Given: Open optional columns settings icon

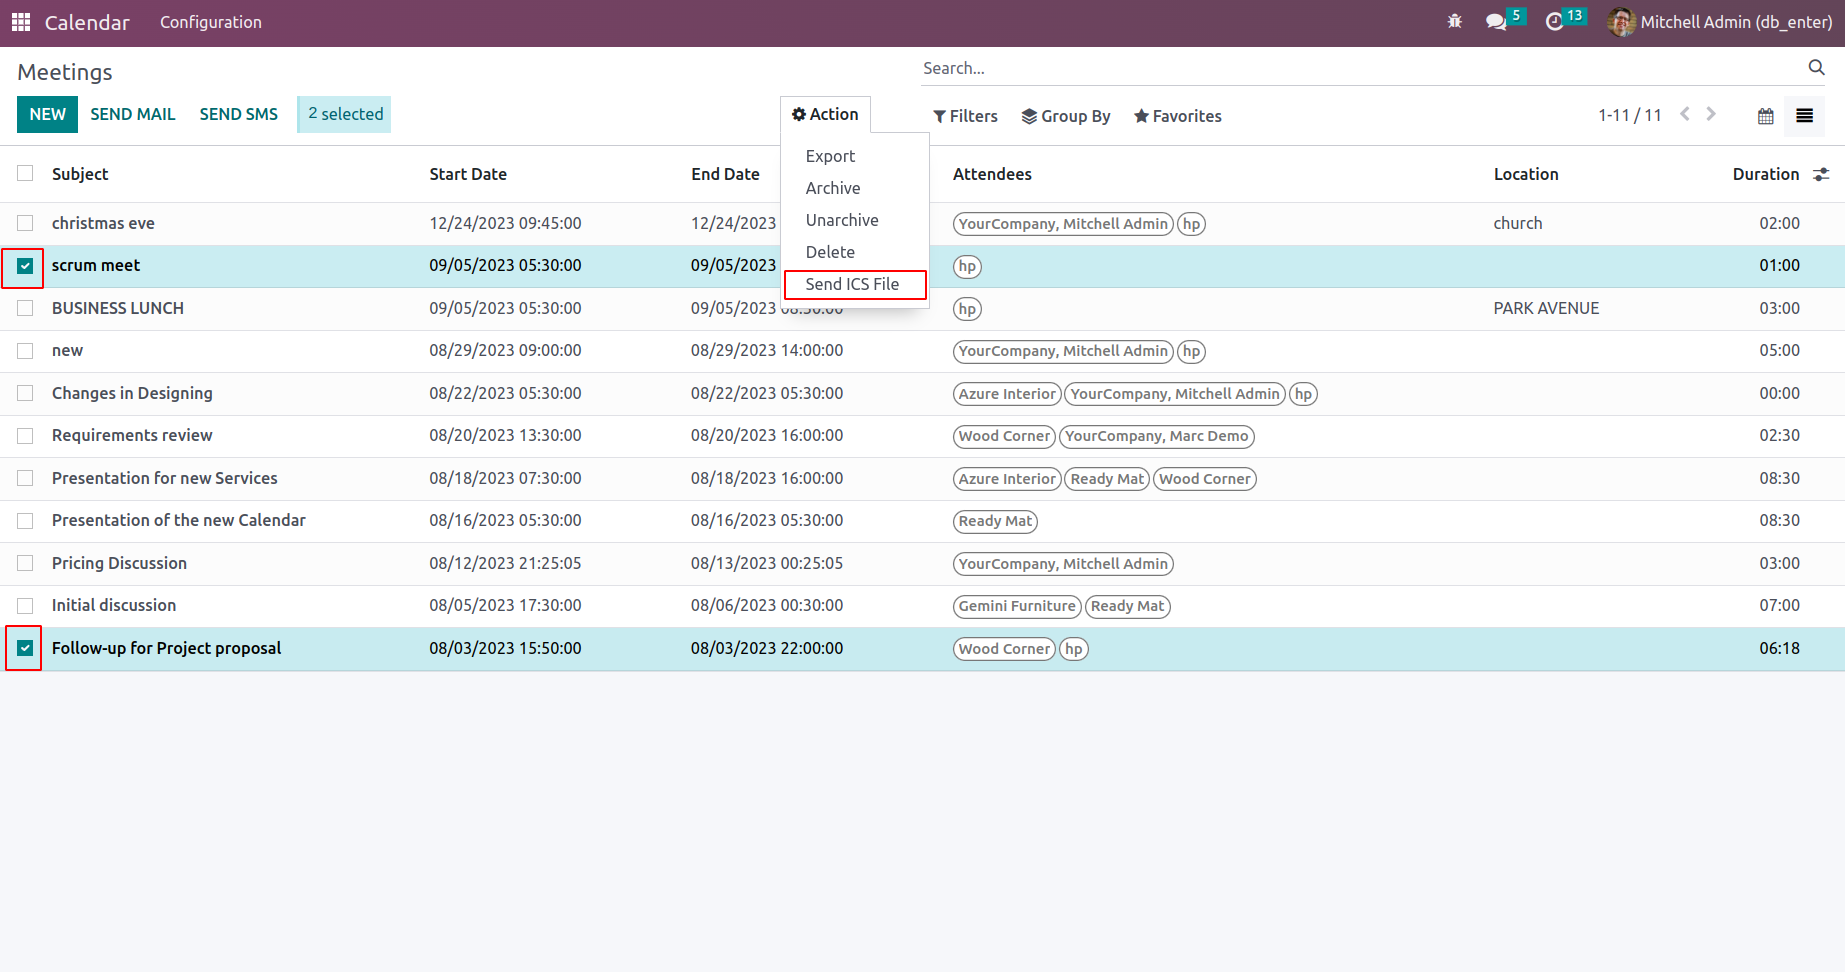Looking at the screenshot, I should point(1821,174).
